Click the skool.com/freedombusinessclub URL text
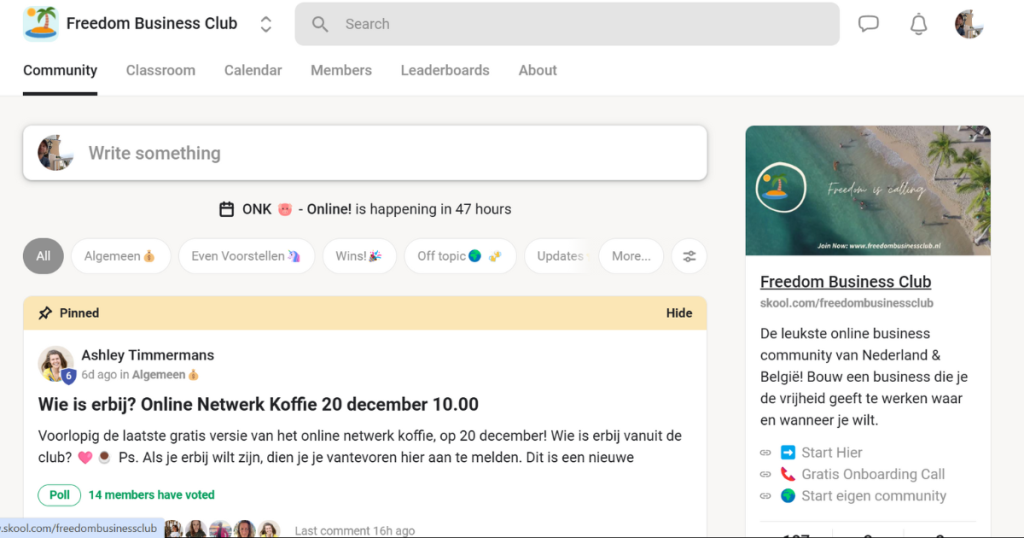Screen dimensions: 1024x538 coord(846,303)
